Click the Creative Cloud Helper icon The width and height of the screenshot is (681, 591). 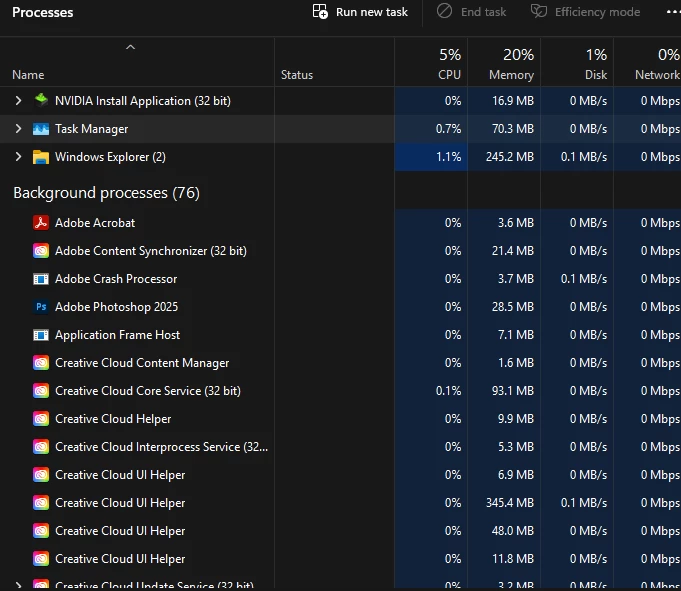point(41,419)
